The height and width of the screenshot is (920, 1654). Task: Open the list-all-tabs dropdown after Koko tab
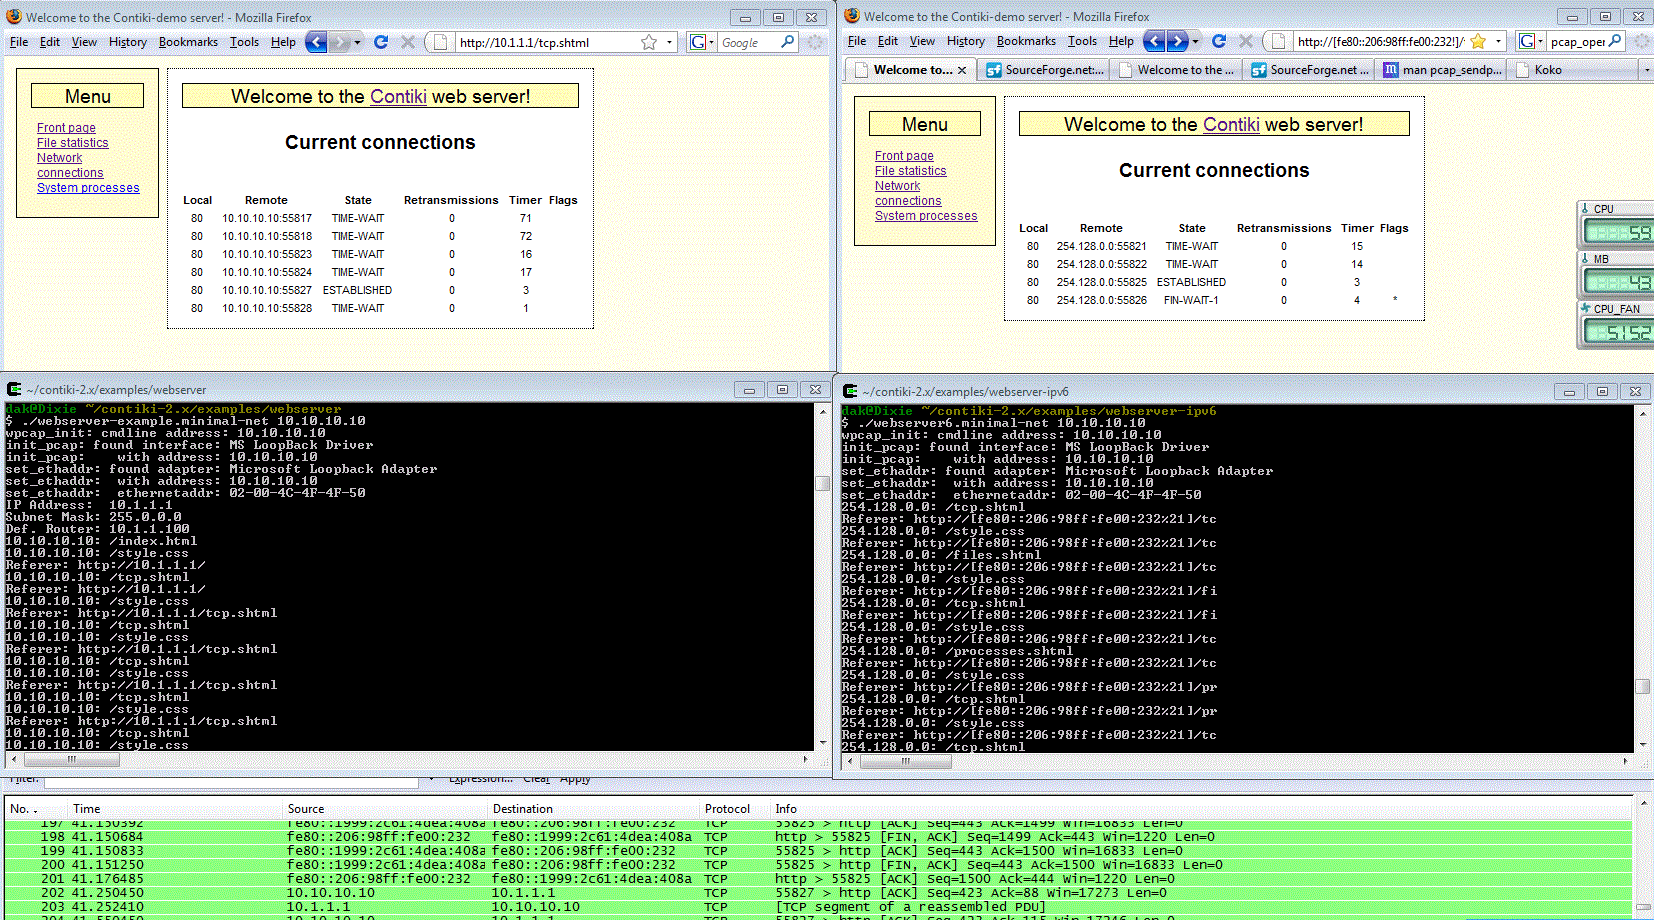[x=1646, y=70]
